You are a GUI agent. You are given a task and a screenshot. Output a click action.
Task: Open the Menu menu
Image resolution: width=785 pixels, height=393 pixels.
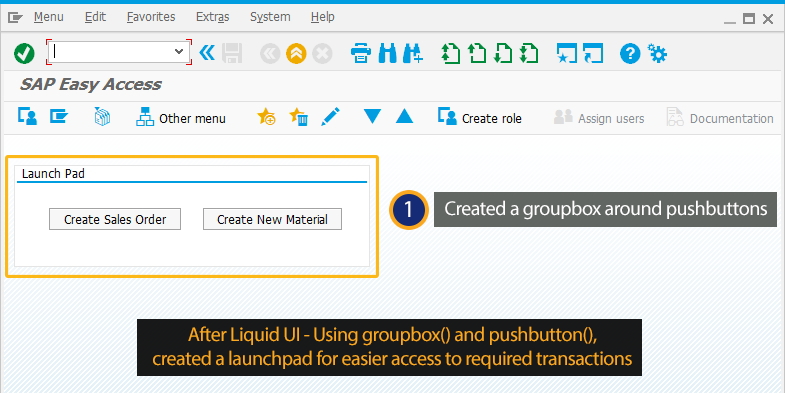tap(49, 17)
